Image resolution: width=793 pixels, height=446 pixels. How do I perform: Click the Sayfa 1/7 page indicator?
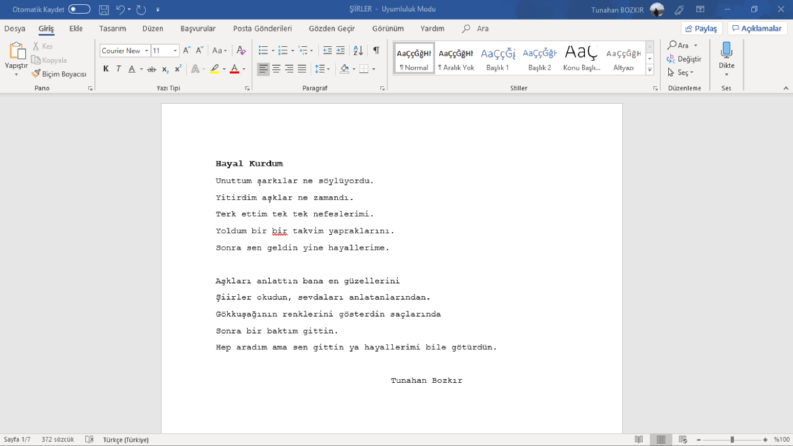(17, 439)
